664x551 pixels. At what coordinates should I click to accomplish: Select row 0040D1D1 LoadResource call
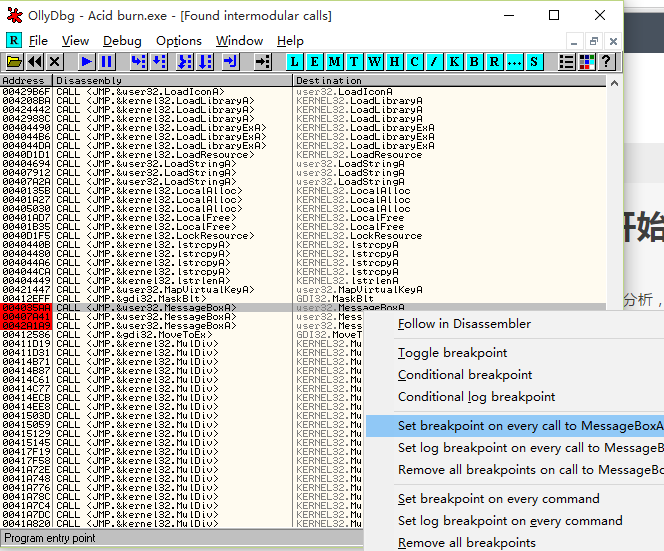pos(303,155)
